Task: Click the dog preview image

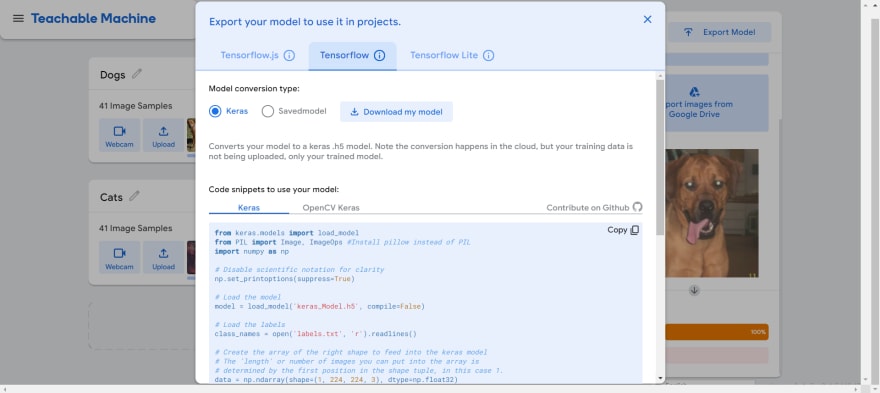Action: [x=712, y=213]
